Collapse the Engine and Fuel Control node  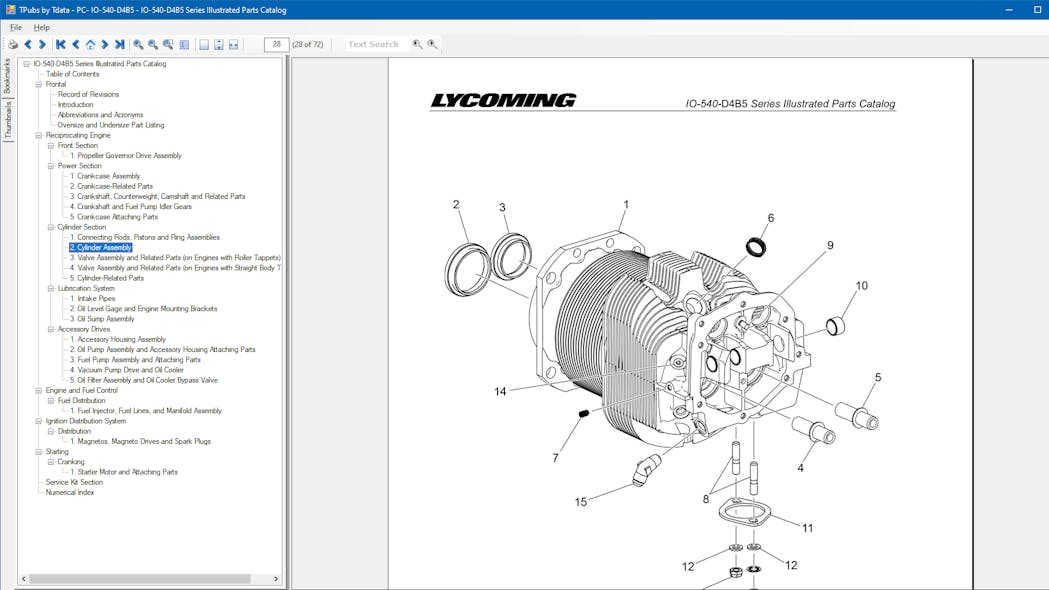coord(38,390)
